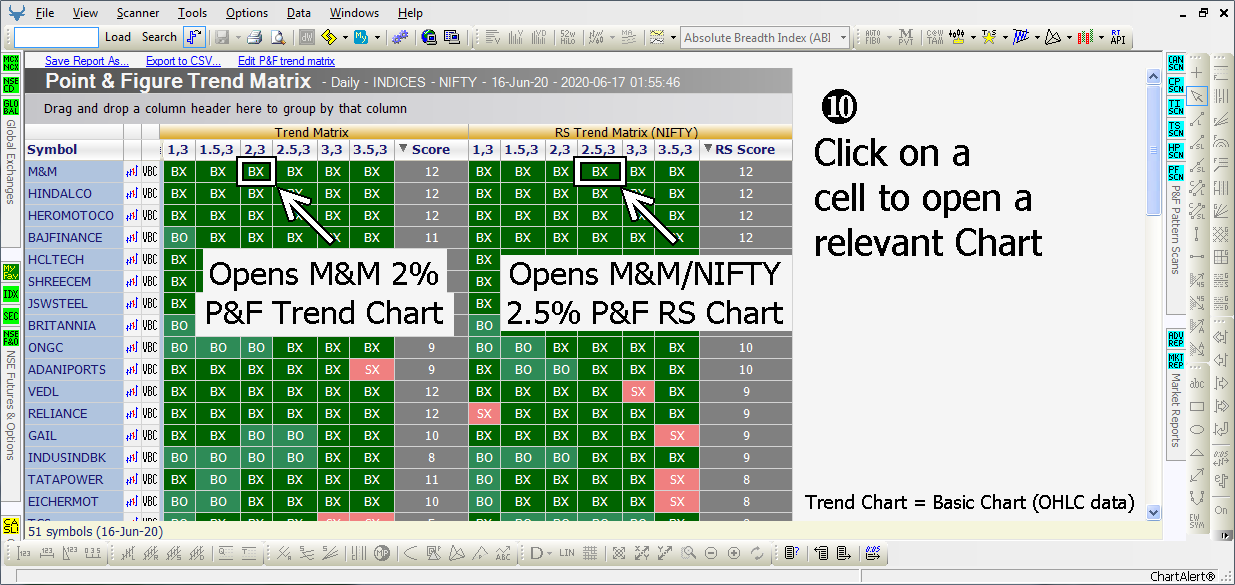
Task: Expand the dropdown arrow beside the TAS star
Action: point(1004,37)
